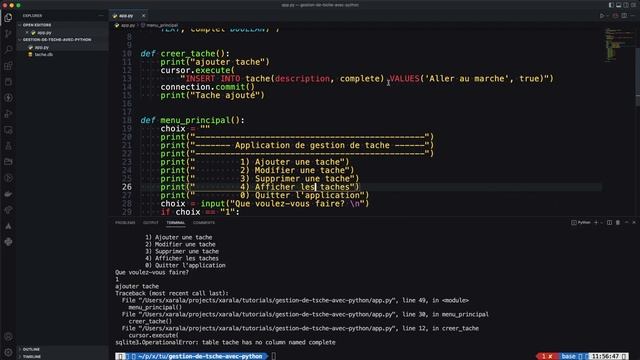
Task: Close the bottom panel
Action: tap(634, 222)
